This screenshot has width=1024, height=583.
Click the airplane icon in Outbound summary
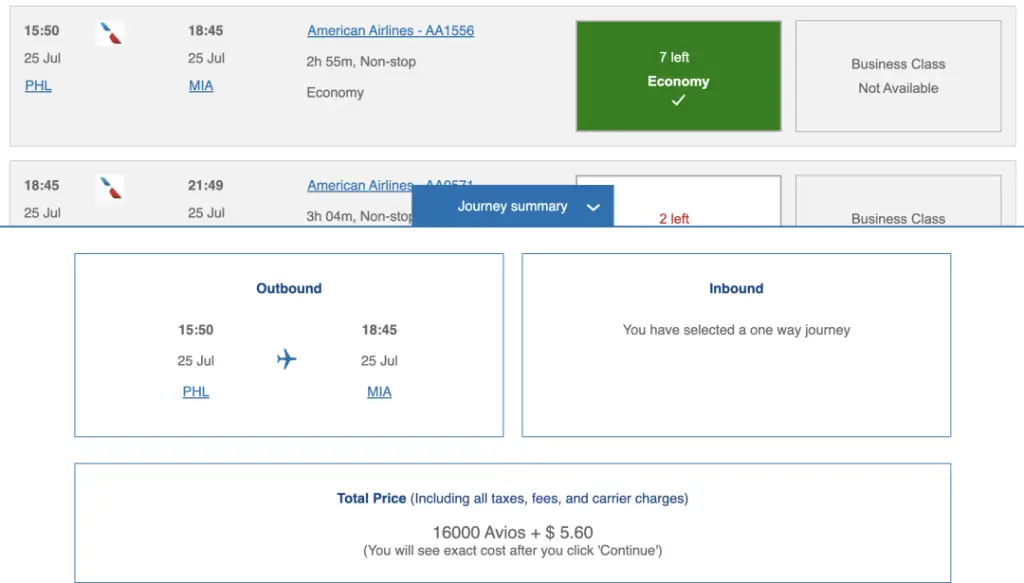pos(287,359)
